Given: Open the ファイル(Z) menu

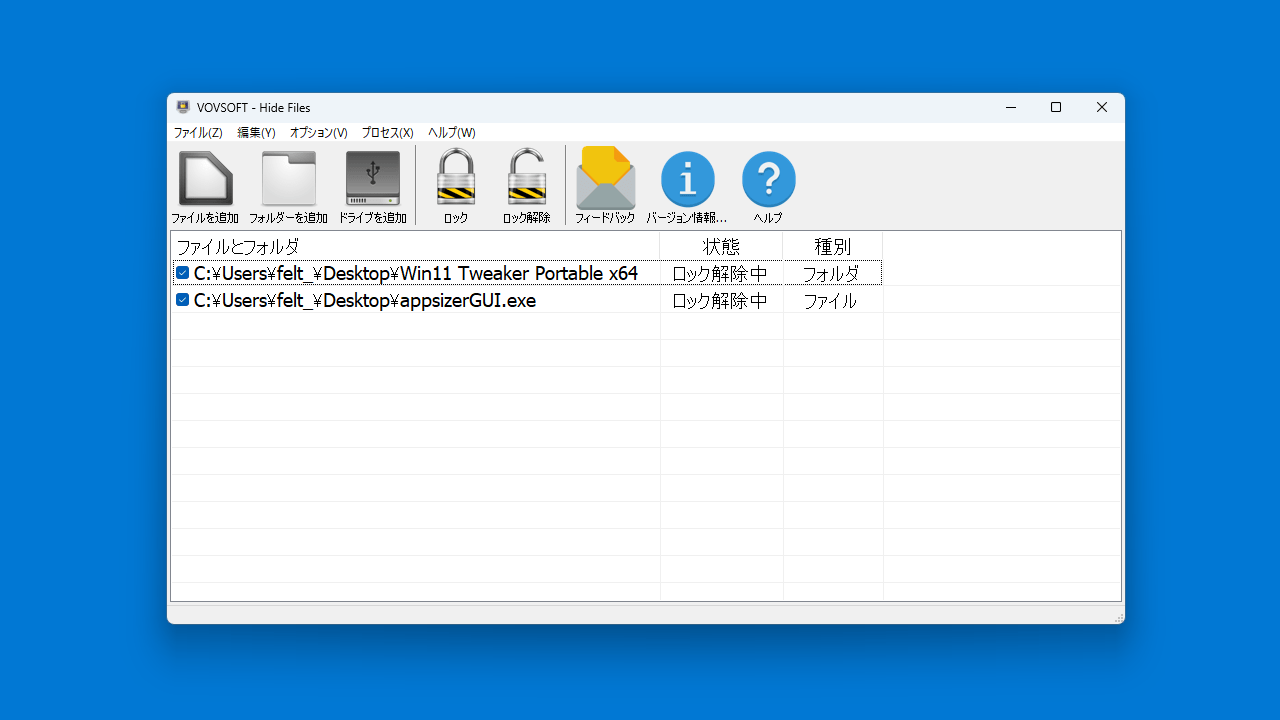Looking at the screenshot, I should (198, 132).
